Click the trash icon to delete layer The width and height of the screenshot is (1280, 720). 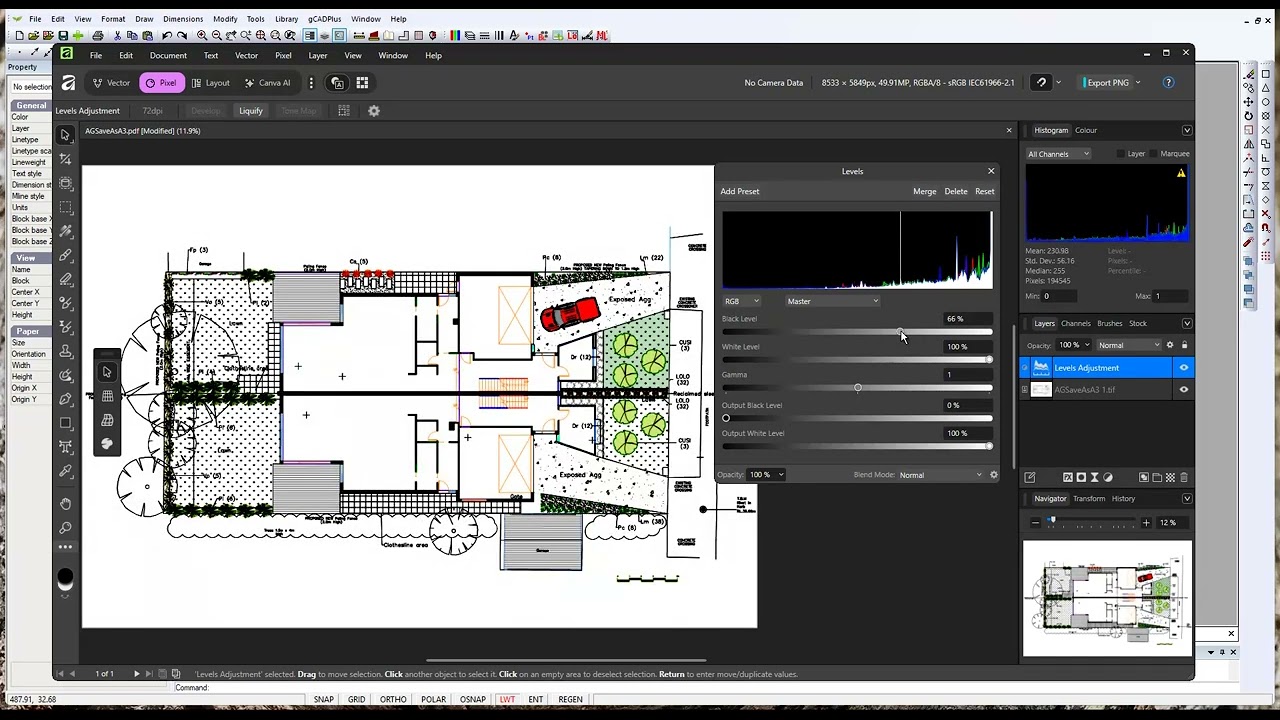pyautogui.click(x=1184, y=477)
